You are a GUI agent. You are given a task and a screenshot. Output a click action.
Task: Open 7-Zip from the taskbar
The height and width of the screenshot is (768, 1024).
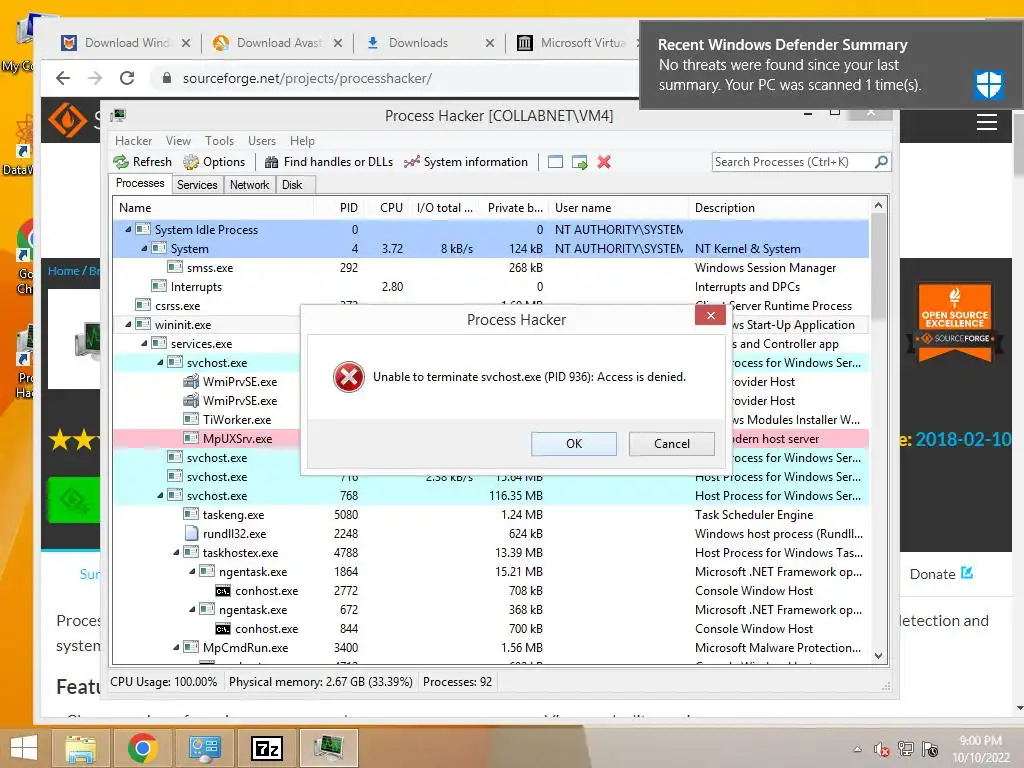point(267,747)
